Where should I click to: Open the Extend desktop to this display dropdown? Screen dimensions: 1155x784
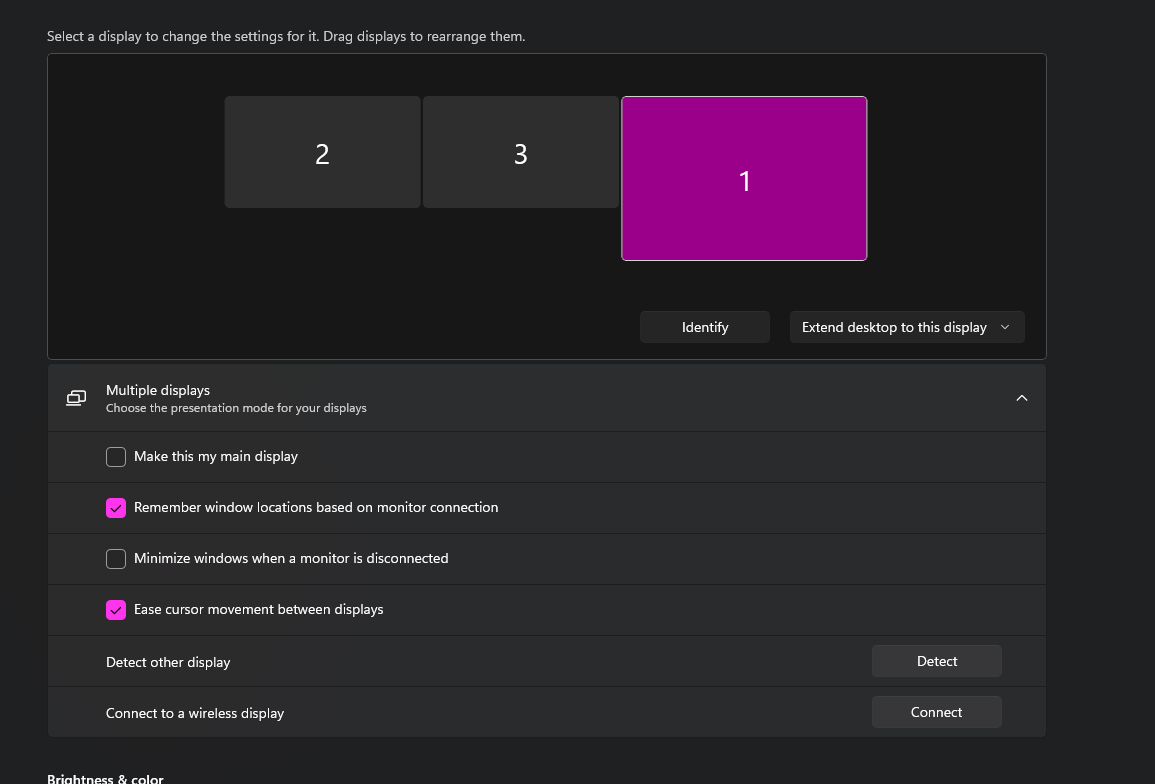click(x=907, y=327)
